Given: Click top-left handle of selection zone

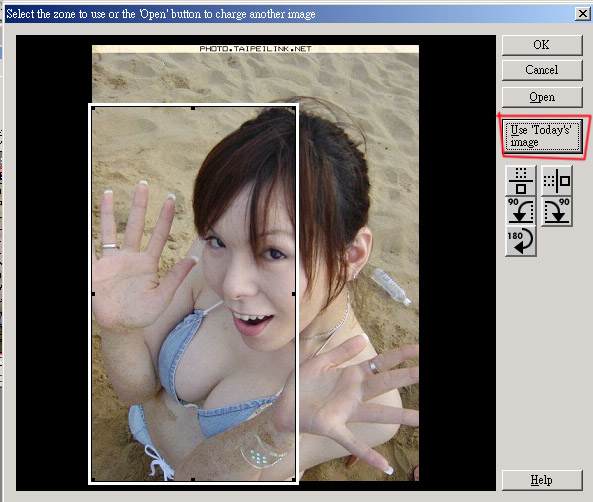Looking at the screenshot, I should pos(93,109).
